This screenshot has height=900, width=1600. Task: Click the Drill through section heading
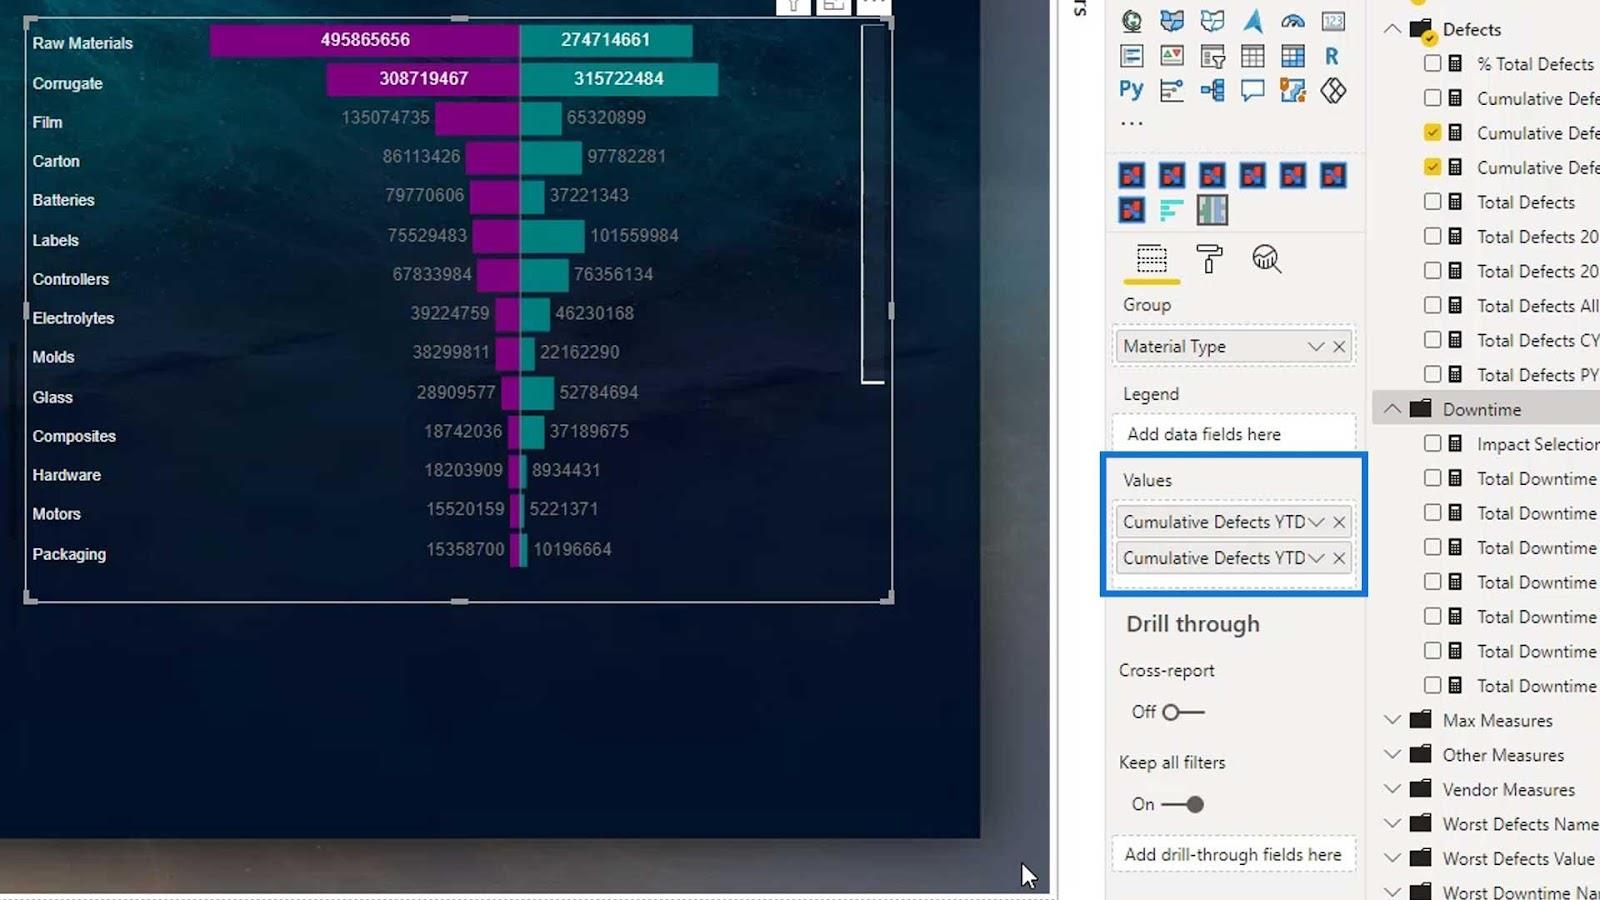click(x=1193, y=624)
